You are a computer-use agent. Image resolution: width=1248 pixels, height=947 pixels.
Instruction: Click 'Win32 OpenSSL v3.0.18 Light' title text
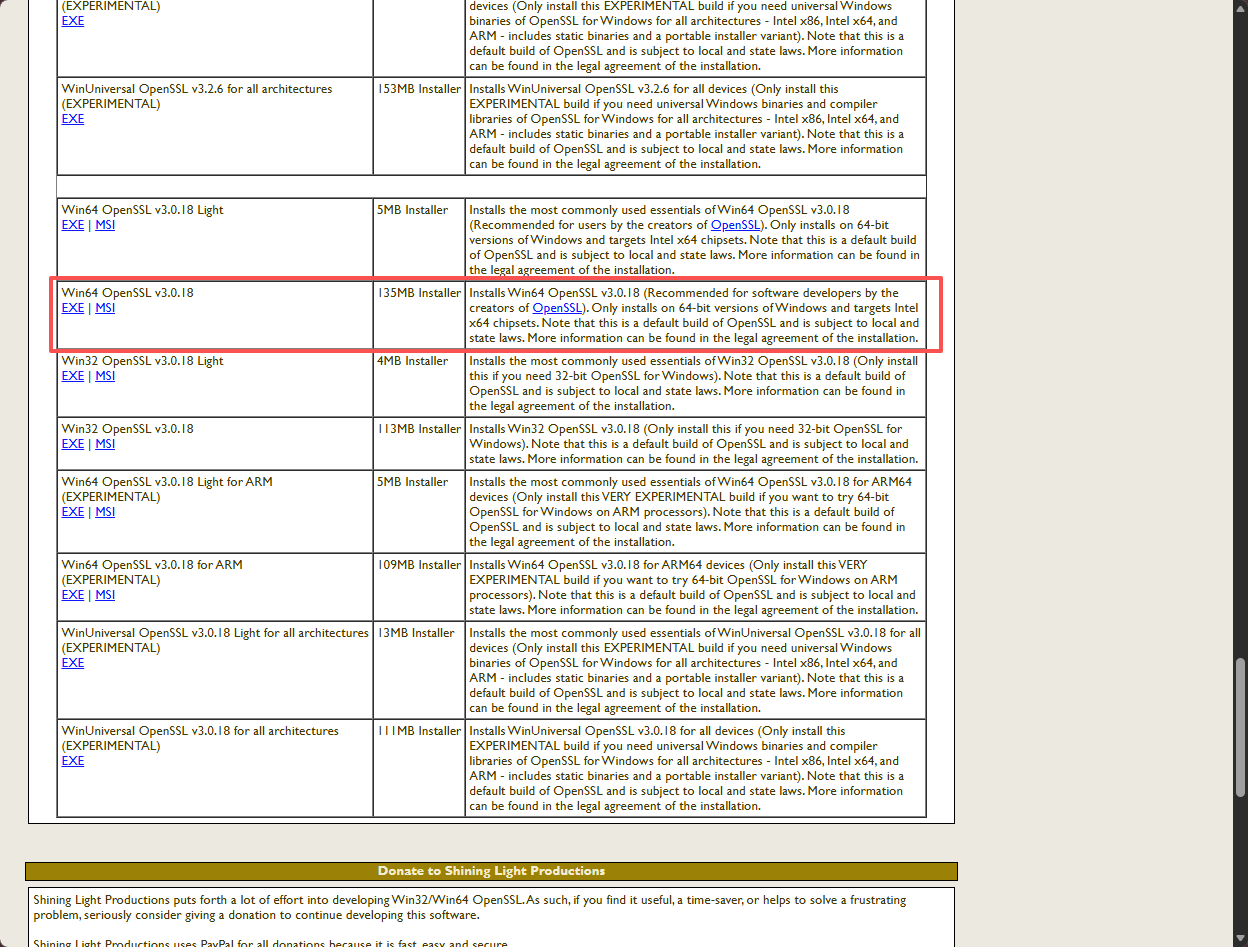coord(143,361)
